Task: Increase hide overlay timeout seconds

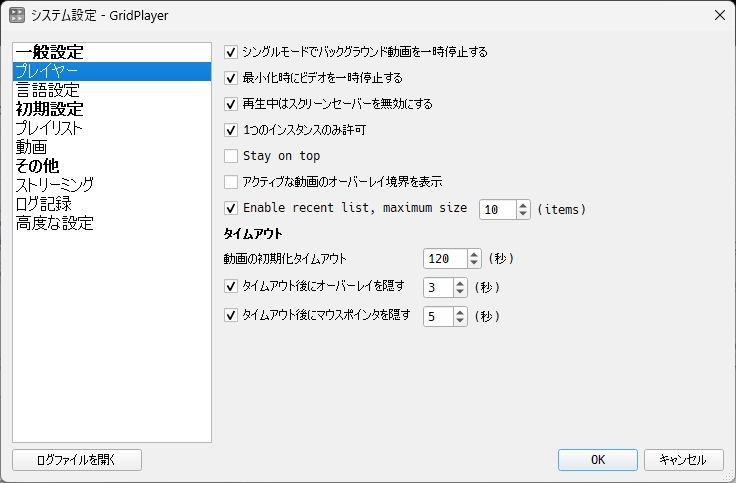Action: [x=460, y=282]
